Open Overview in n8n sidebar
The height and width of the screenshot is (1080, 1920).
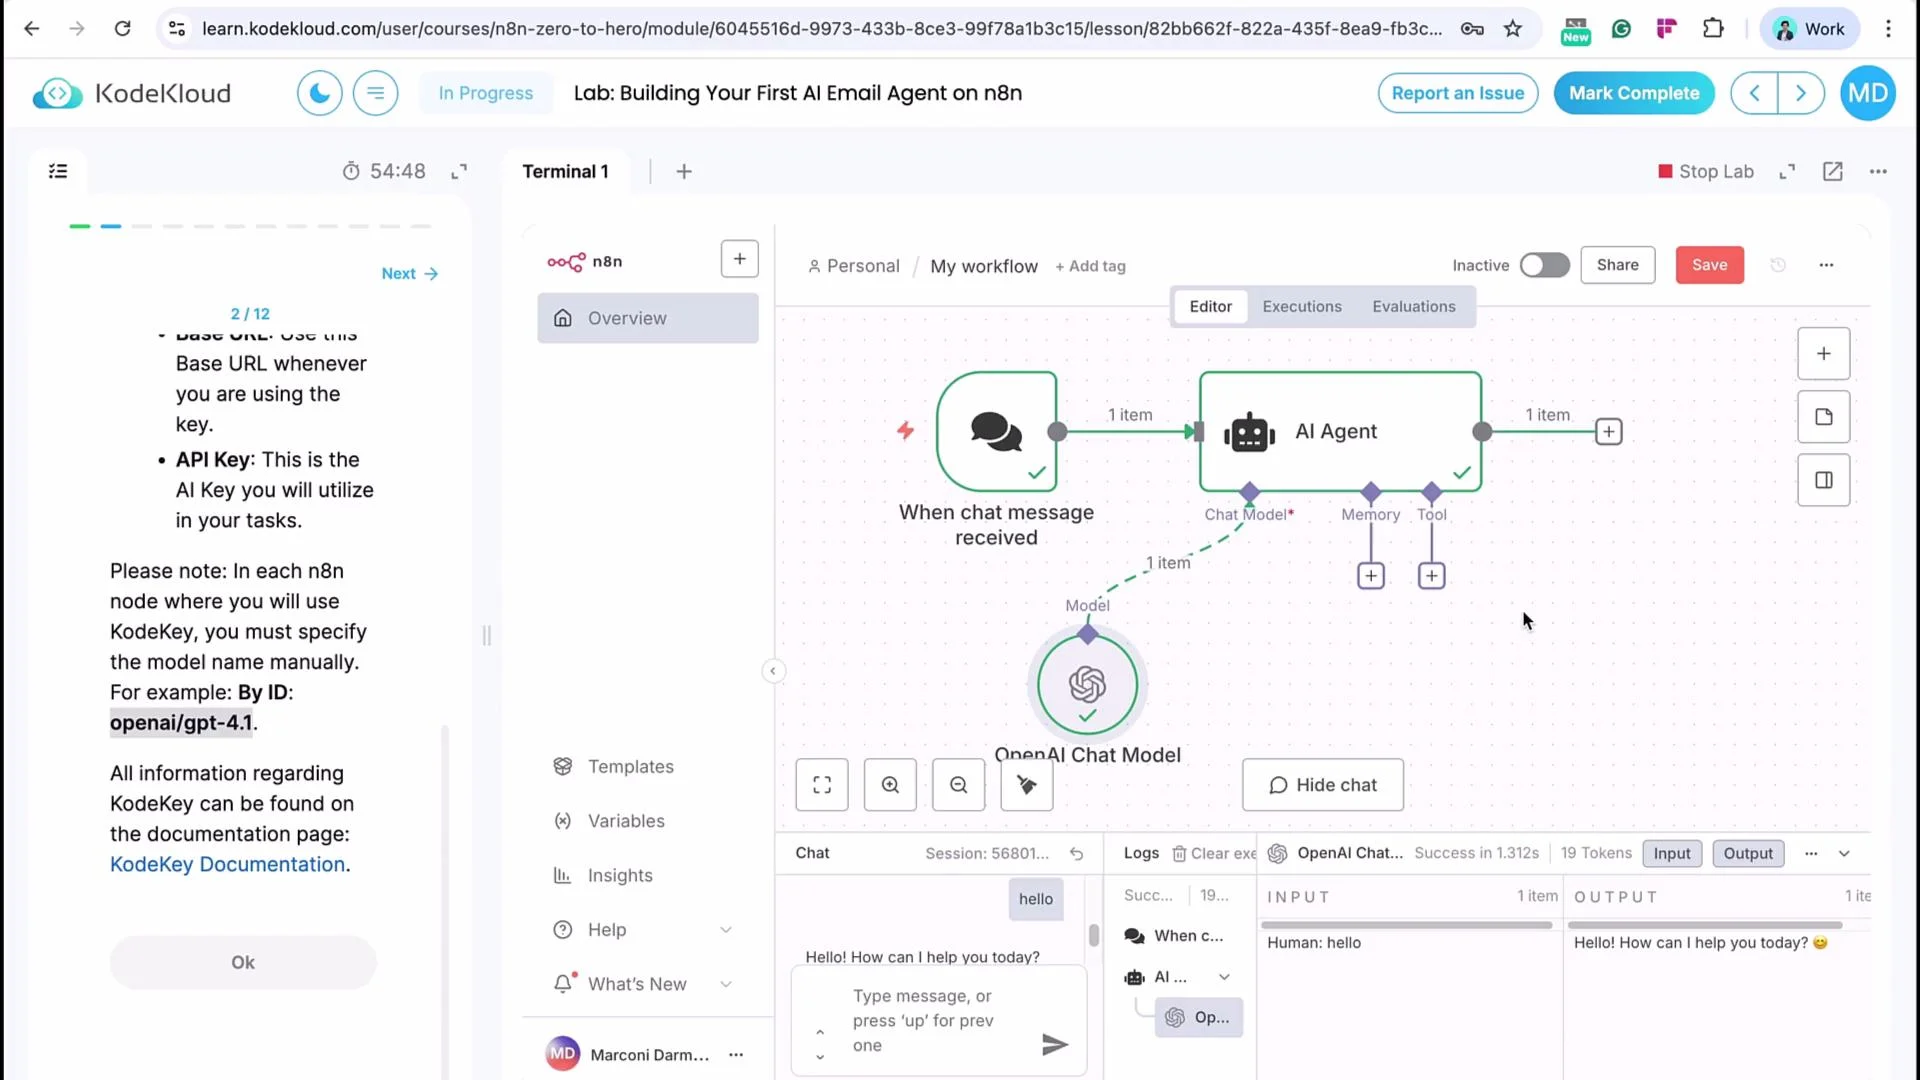coord(647,318)
